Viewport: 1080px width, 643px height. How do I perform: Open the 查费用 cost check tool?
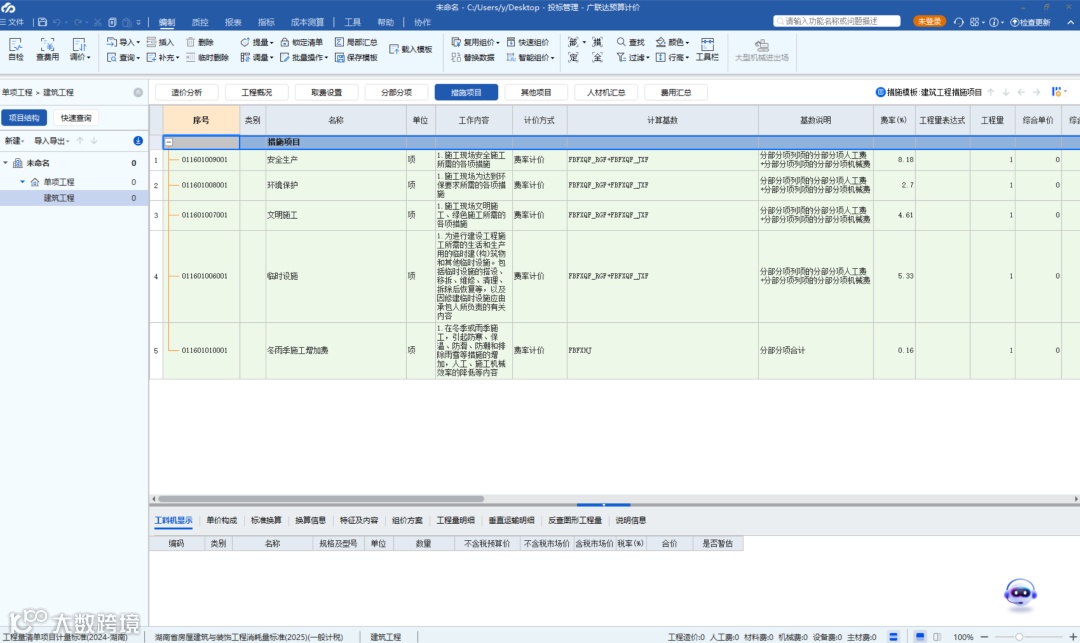[47, 49]
